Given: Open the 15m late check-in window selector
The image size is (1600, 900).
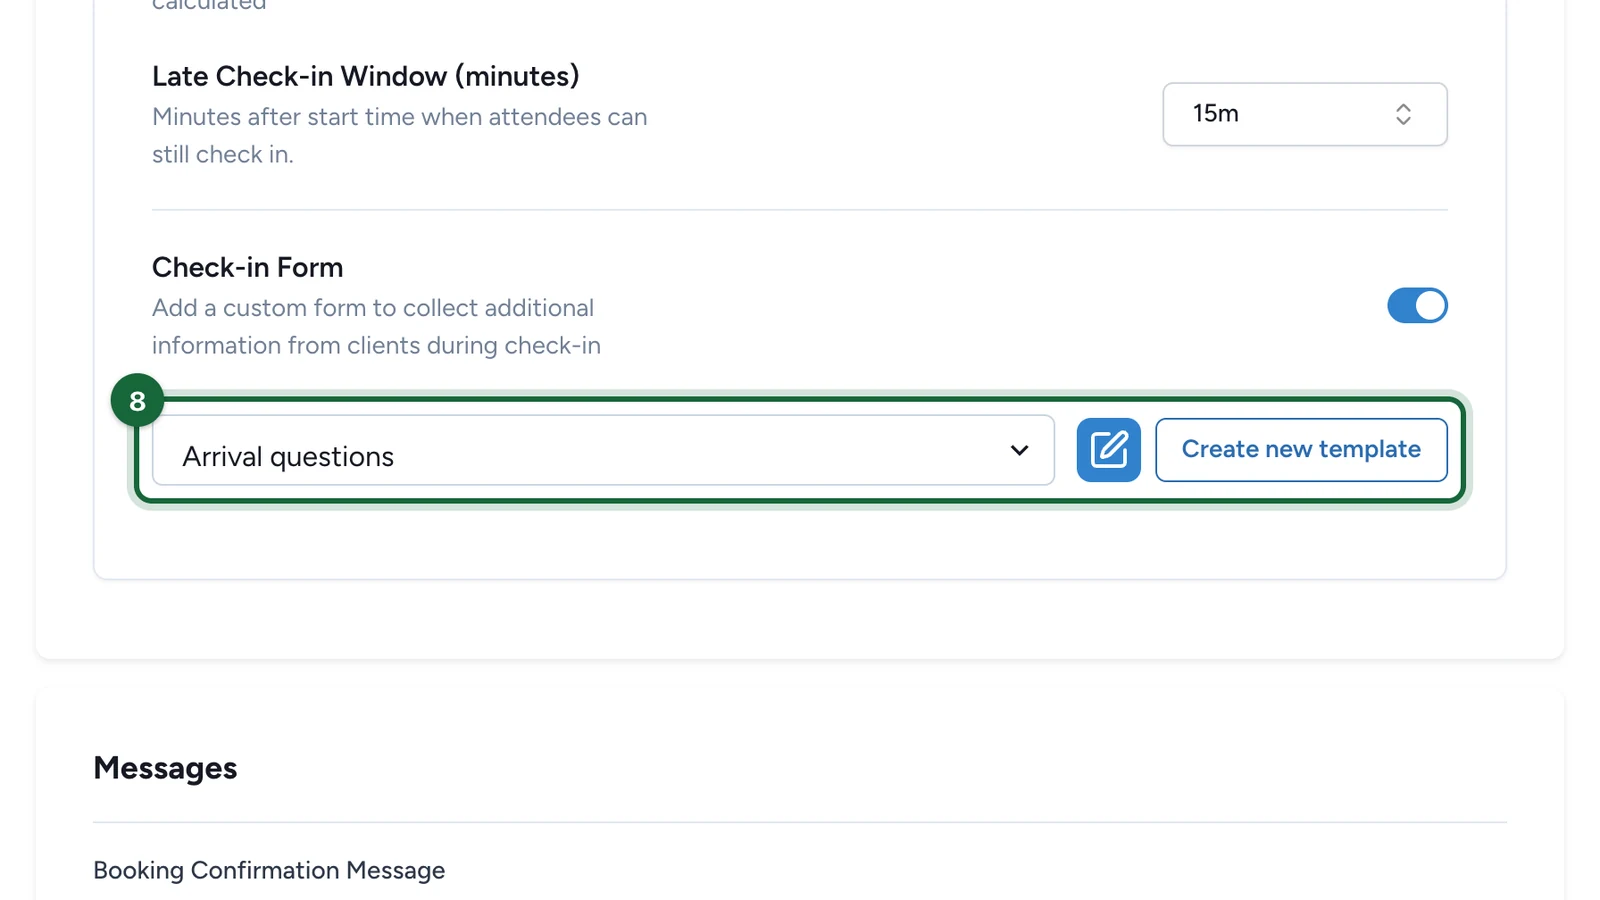Looking at the screenshot, I should (x=1305, y=114).
